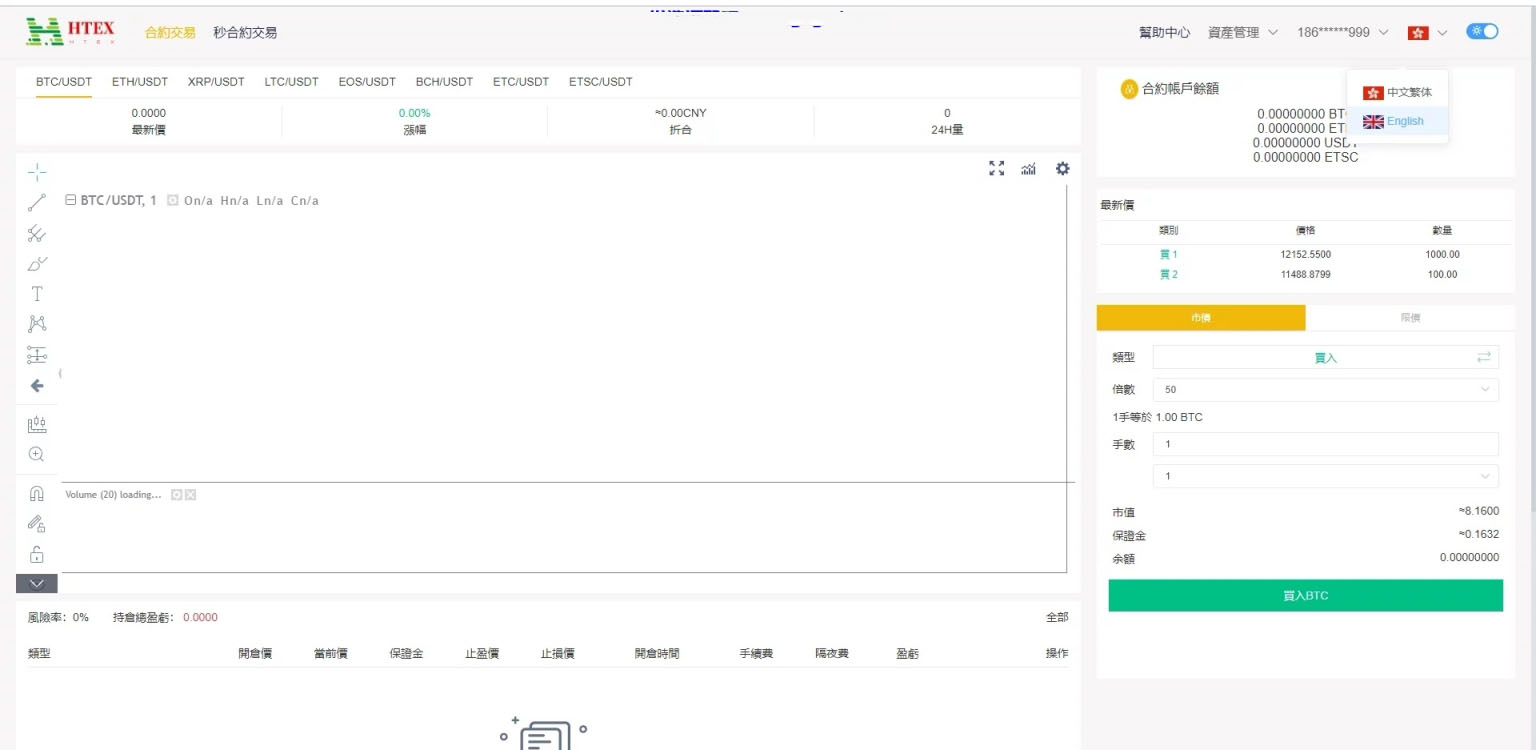The height and width of the screenshot is (750, 1536).
Task: Open the indicators icon on chart
Action: pyautogui.click(x=1028, y=169)
